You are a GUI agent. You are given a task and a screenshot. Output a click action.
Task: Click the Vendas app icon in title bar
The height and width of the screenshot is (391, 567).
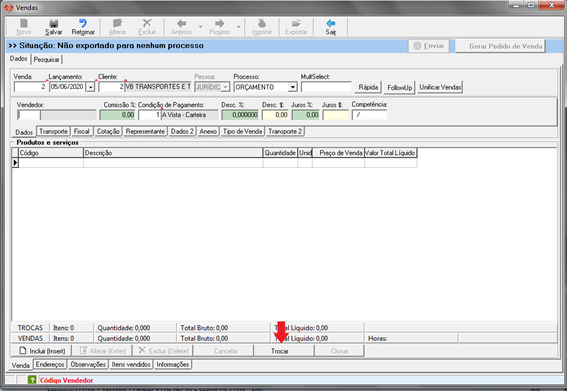(9, 7)
